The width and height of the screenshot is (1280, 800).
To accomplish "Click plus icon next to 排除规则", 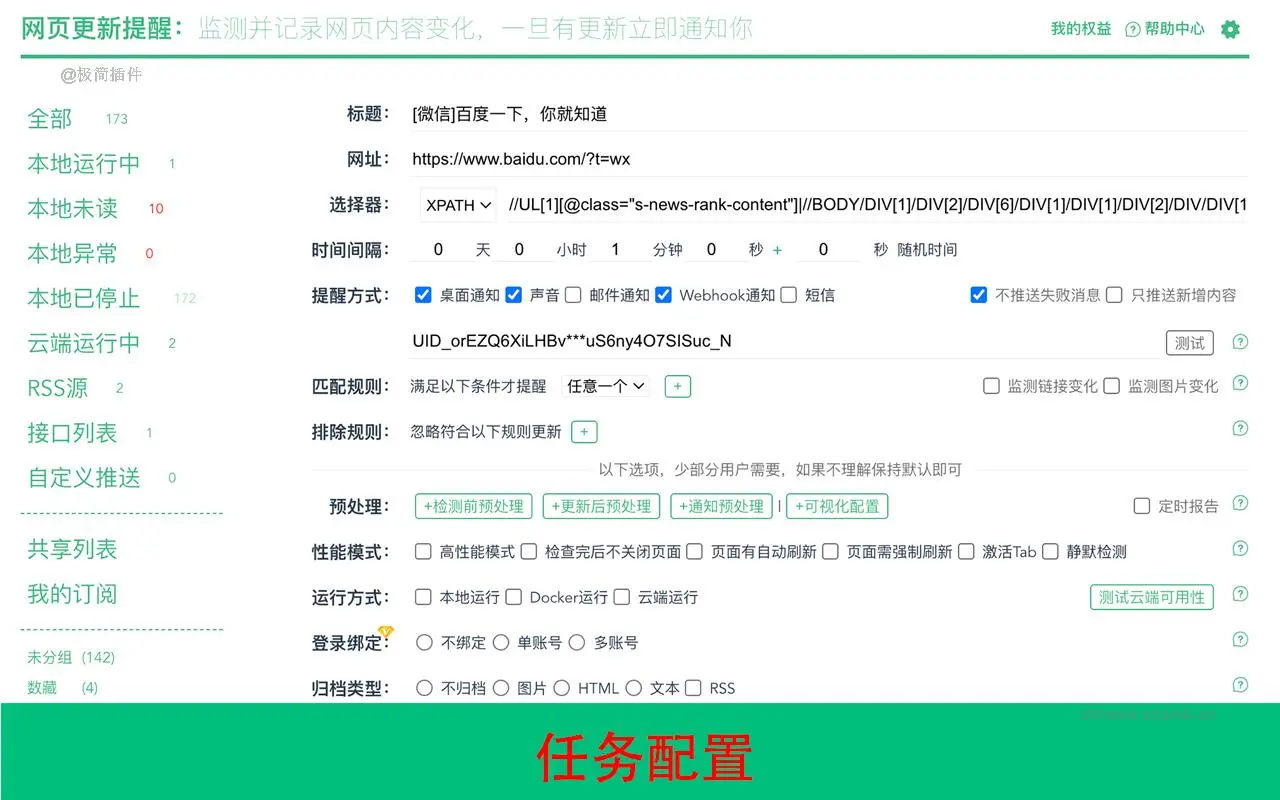I will [584, 431].
